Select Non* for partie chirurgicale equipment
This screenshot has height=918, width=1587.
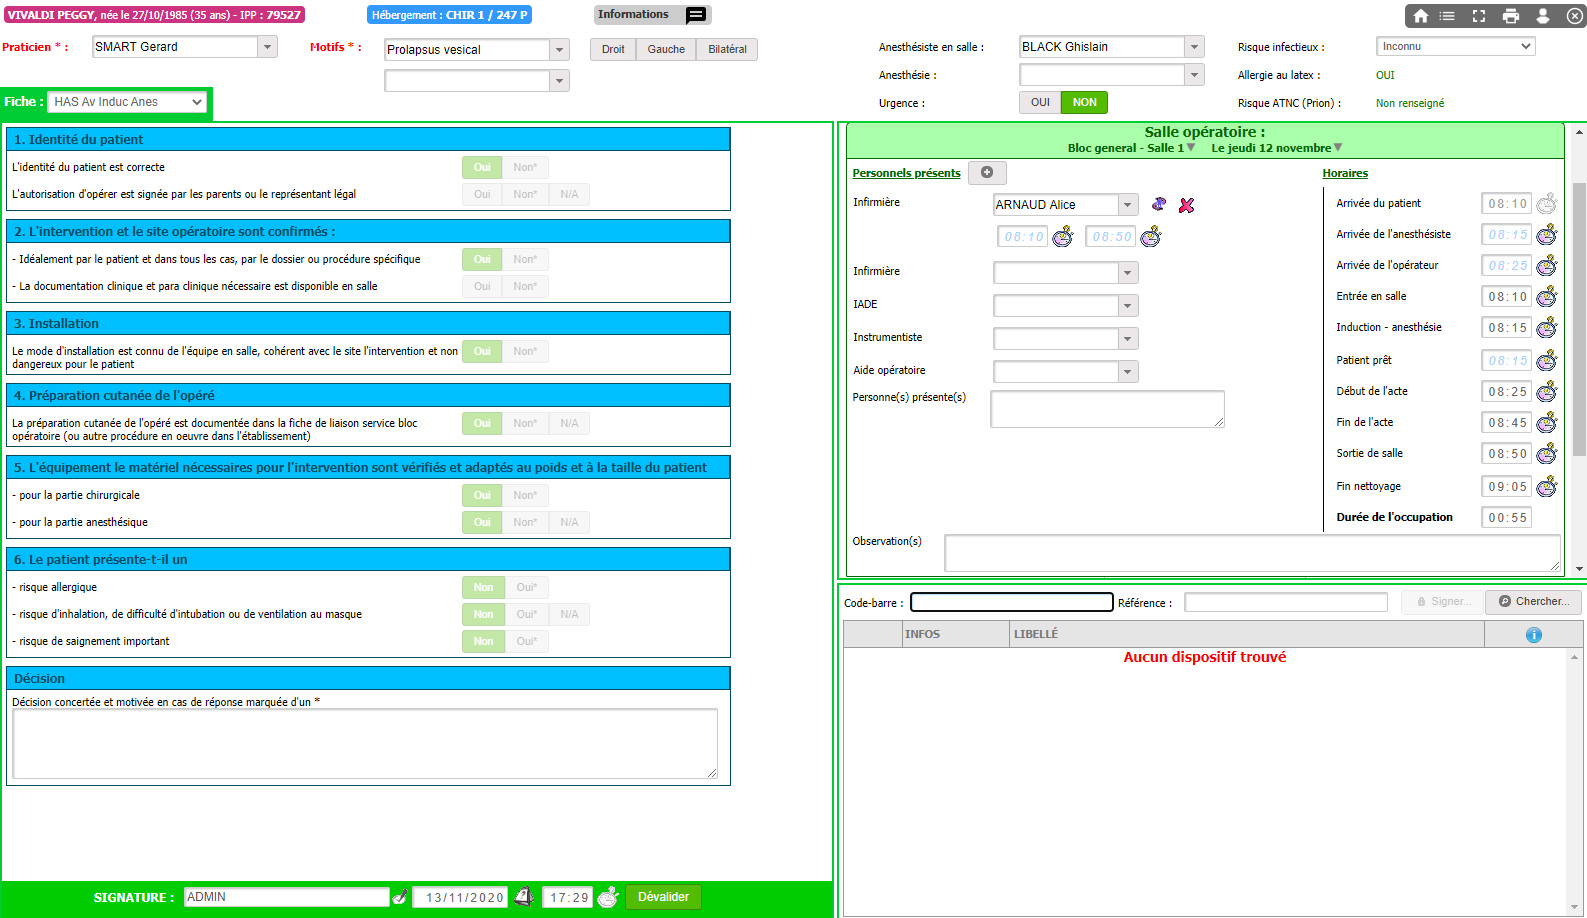tap(525, 495)
